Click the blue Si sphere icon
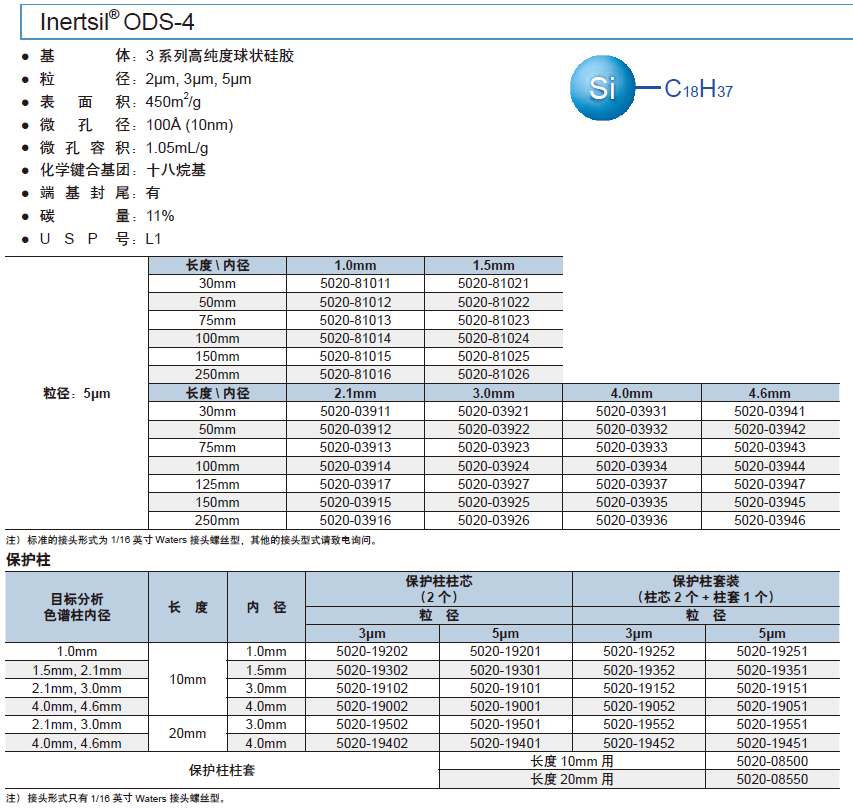The height and width of the screenshot is (811, 853). (x=602, y=89)
